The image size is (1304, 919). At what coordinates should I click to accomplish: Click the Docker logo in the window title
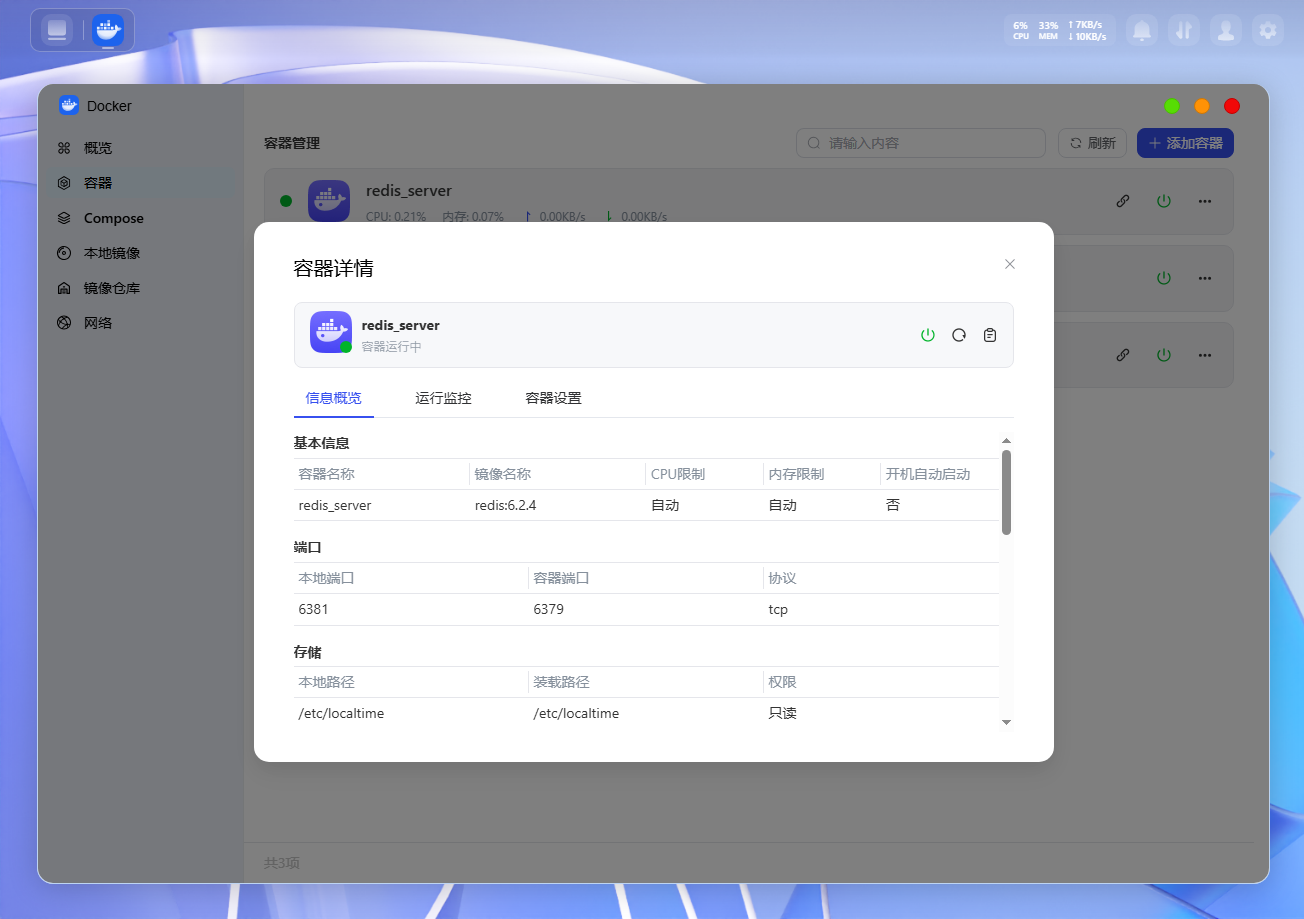(69, 106)
